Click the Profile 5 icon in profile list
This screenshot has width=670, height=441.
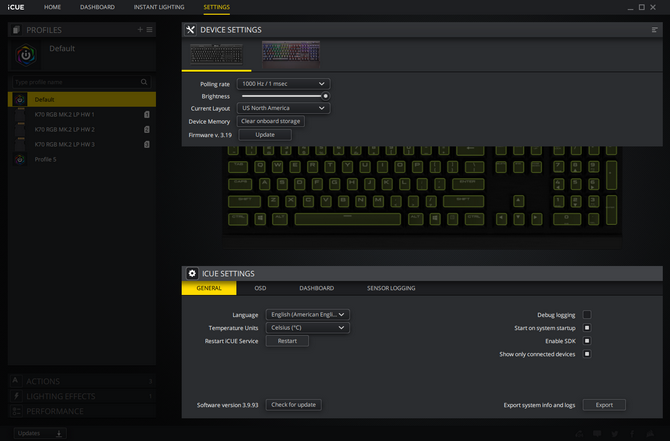20,159
